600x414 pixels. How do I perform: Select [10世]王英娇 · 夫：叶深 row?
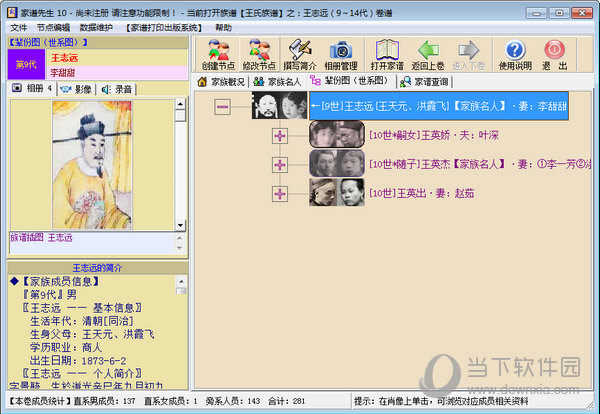[x=434, y=135]
